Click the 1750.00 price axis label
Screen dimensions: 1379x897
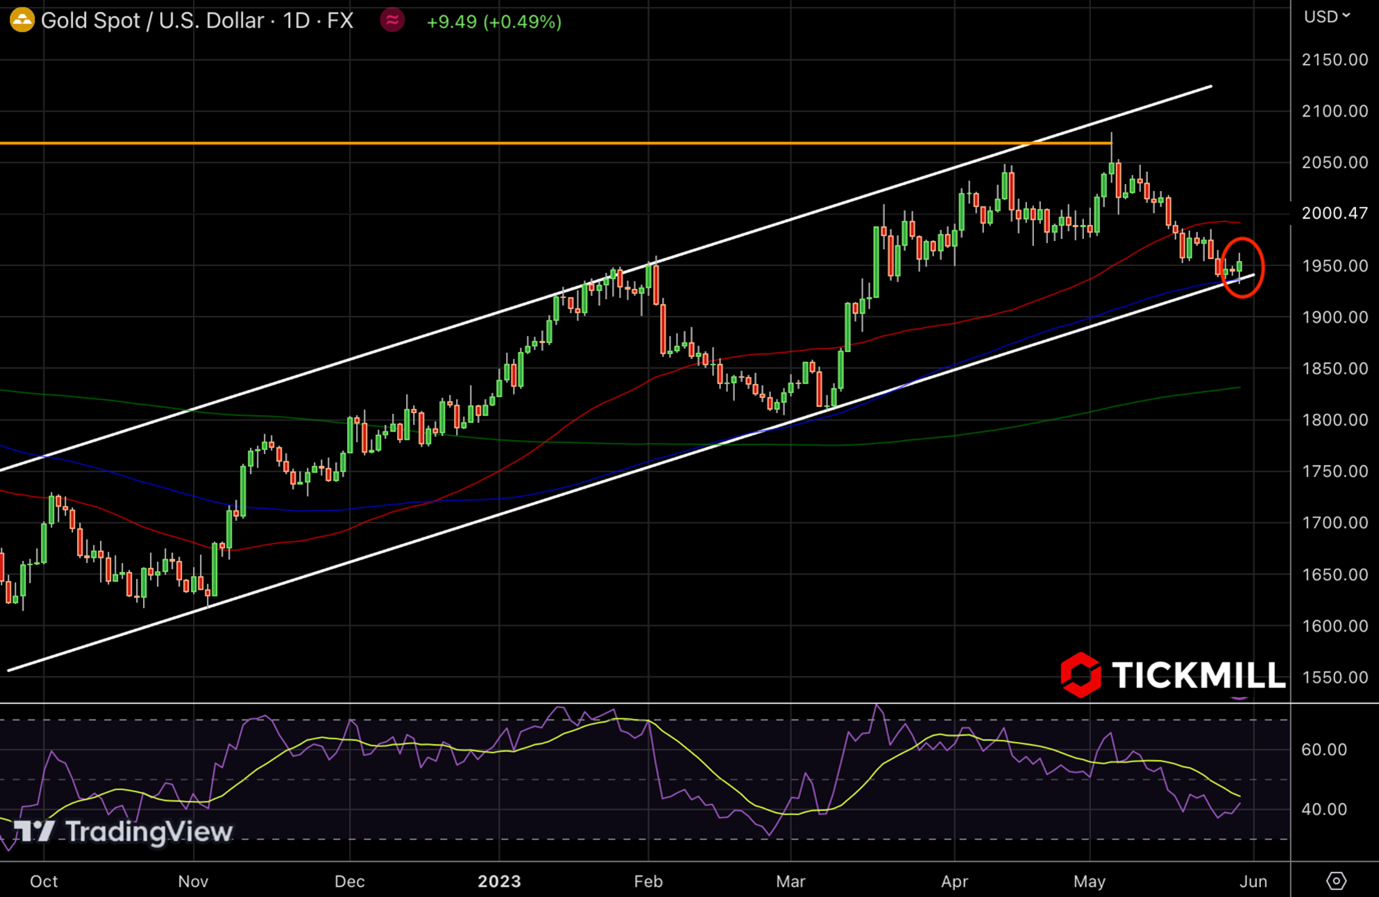click(x=1334, y=471)
